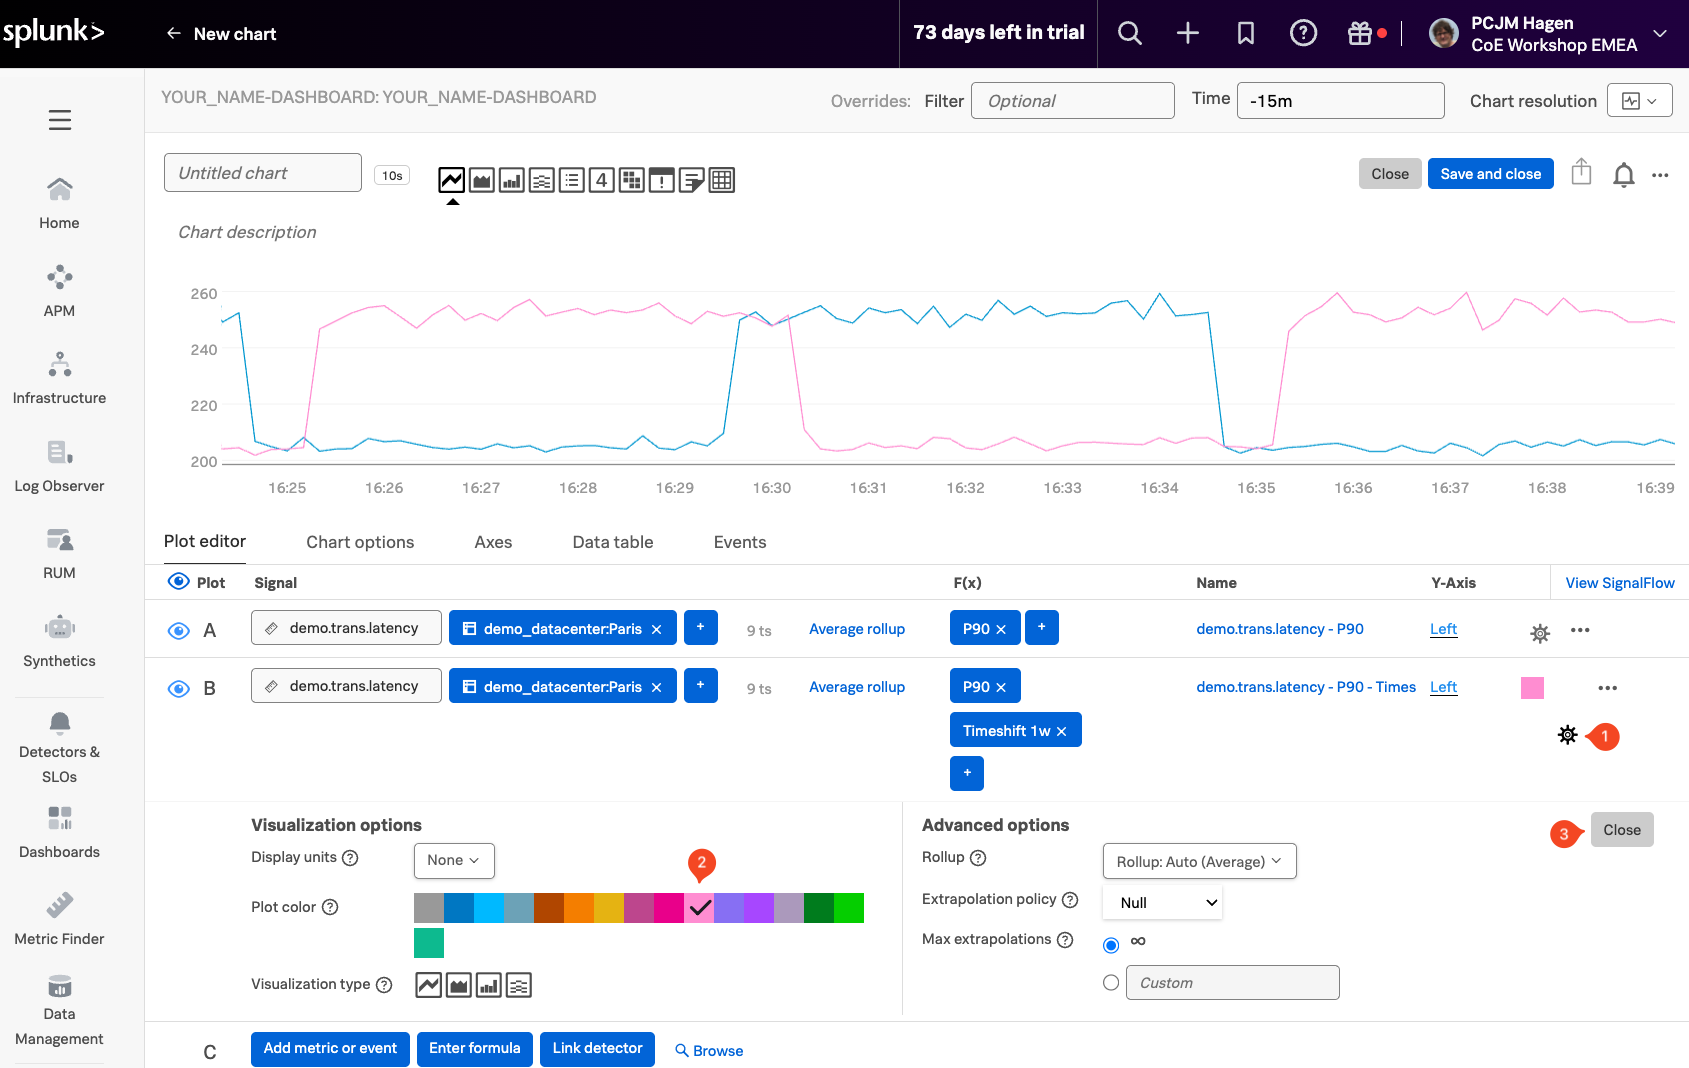The width and height of the screenshot is (1689, 1068).
Task: Toggle visibility of plot B
Action: point(179,688)
